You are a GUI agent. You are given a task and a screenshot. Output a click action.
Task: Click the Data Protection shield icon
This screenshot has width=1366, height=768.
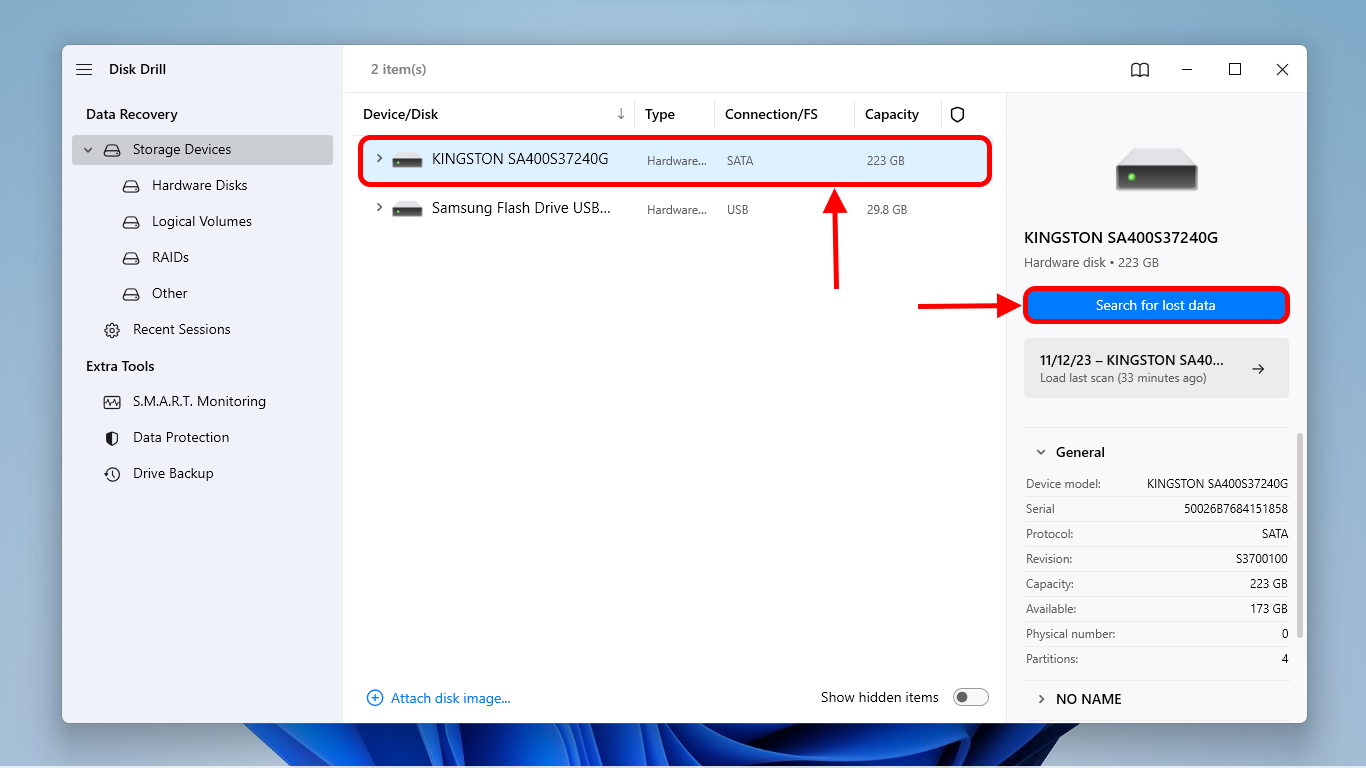pos(112,438)
